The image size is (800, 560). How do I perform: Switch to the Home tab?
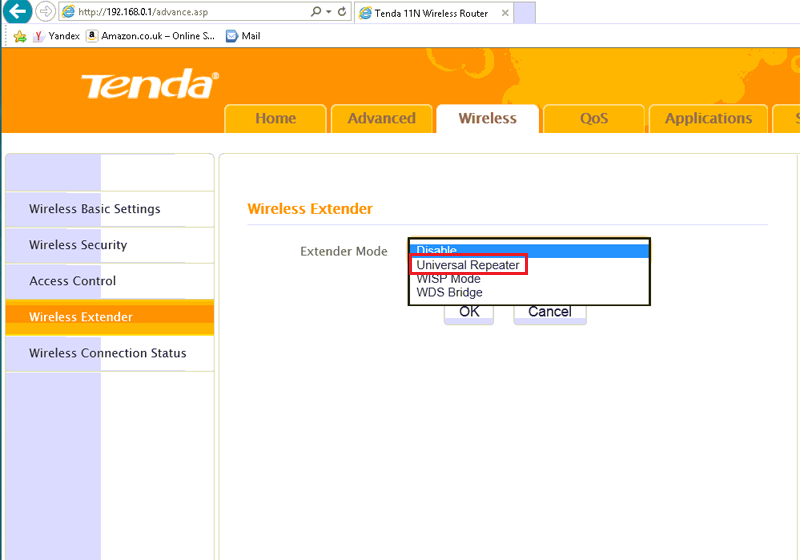click(275, 118)
